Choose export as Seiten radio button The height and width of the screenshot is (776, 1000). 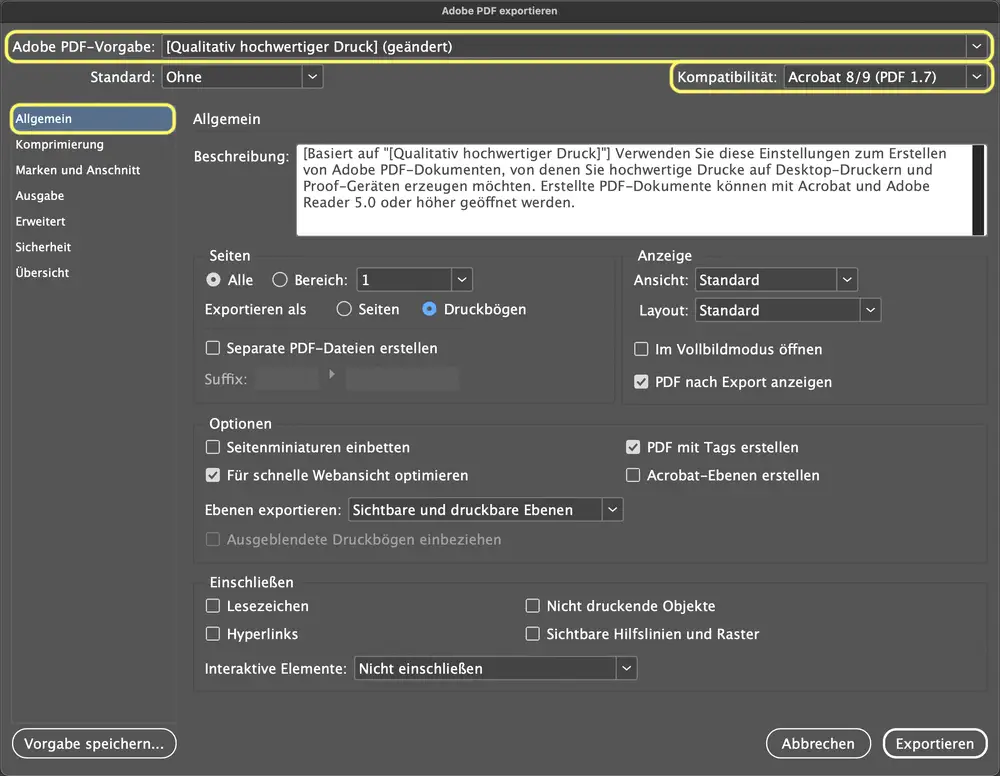pos(344,309)
